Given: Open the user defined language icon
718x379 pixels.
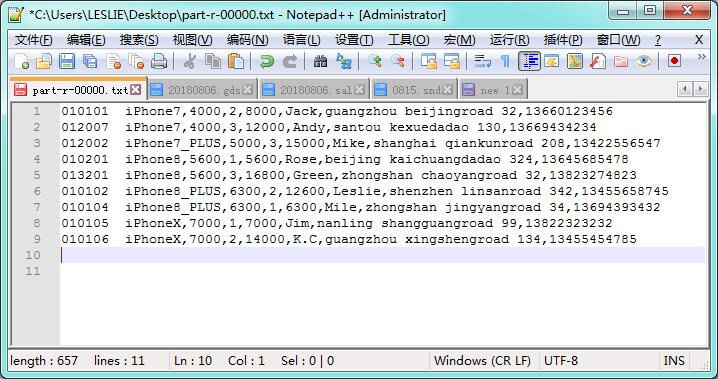Looking at the screenshot, I should [x=552, y=61].
